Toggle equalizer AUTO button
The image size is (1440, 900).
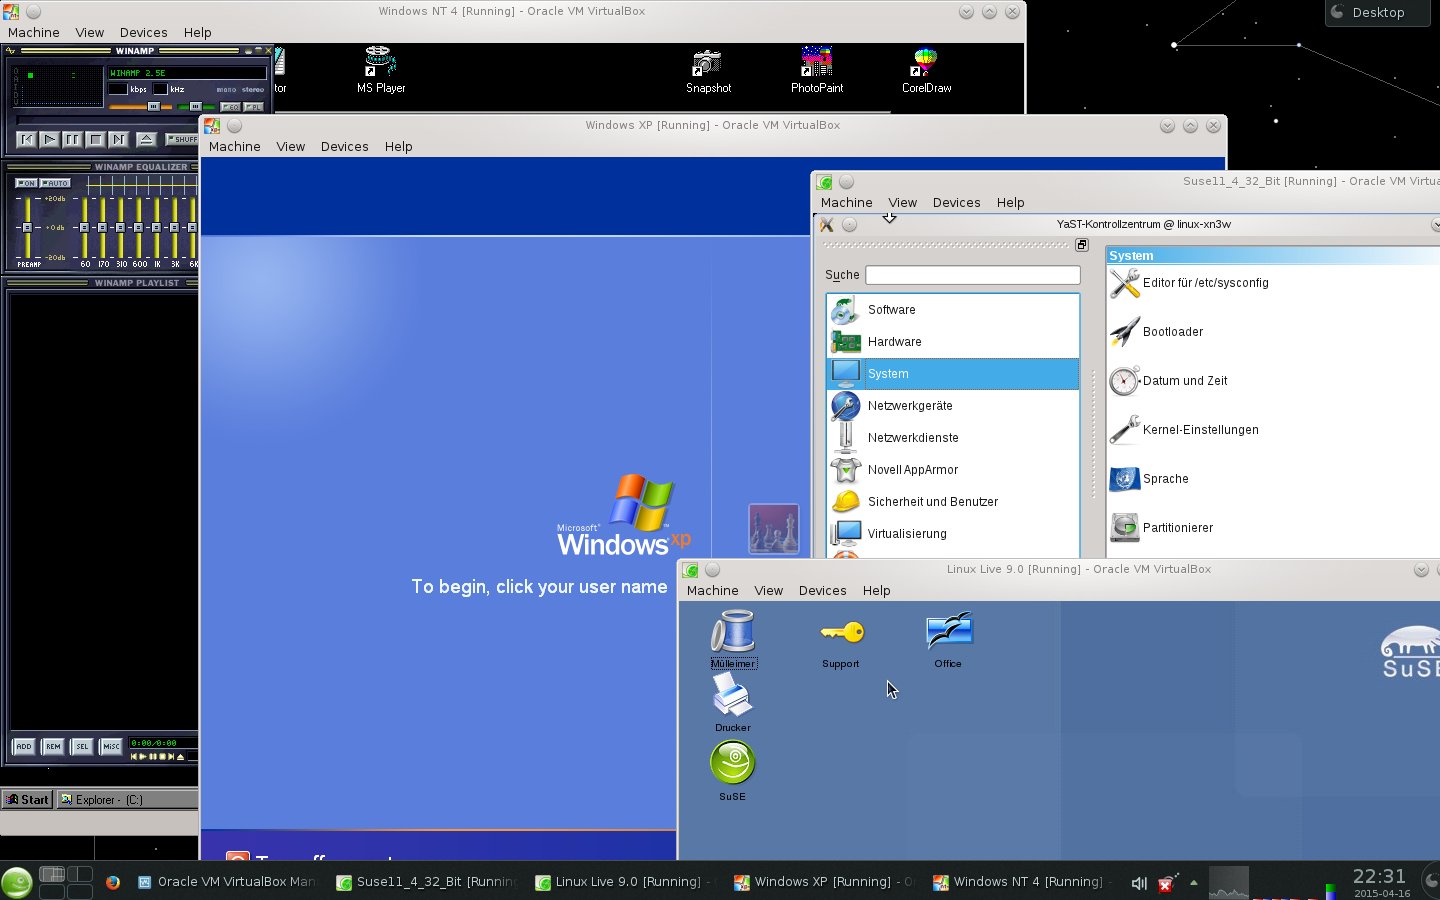[x=55, y=183]
